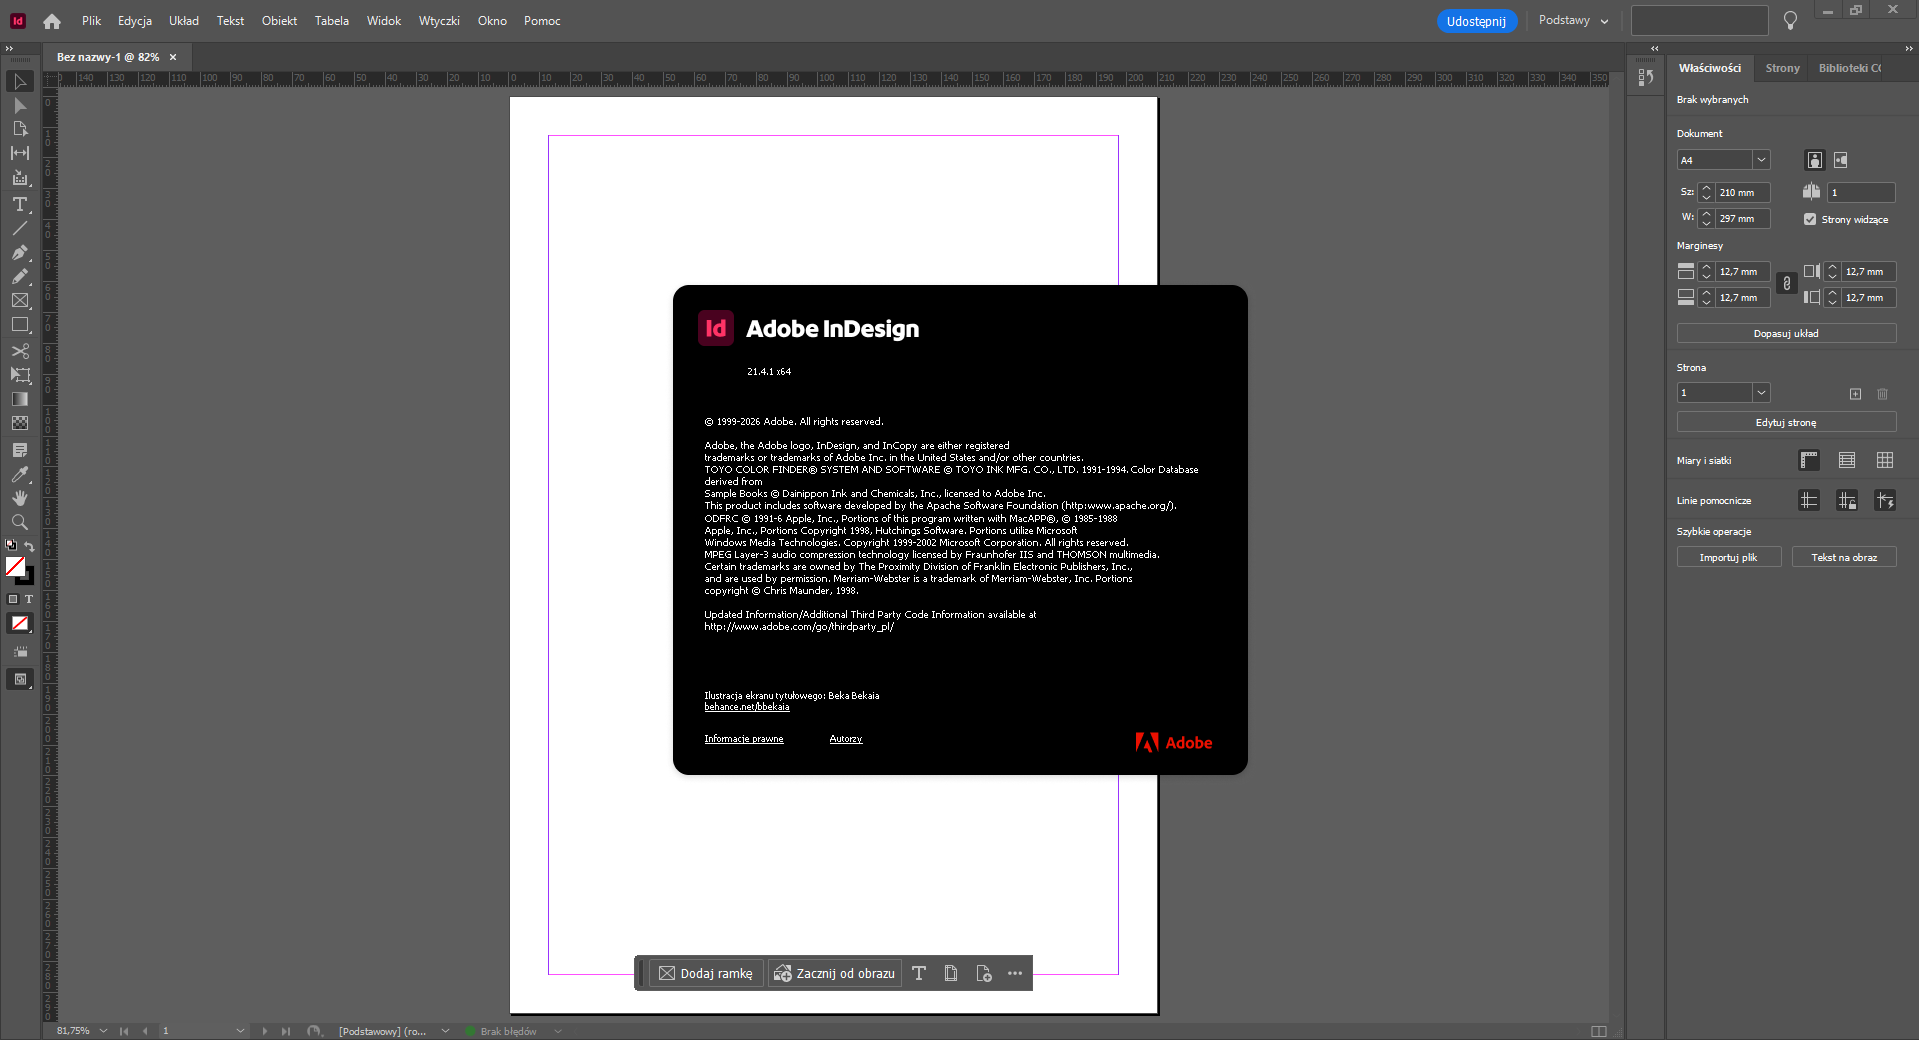Click the lightbulb help icon
The width and height of the screenshot is (1919, 1040).
(x=1790, y=21)
